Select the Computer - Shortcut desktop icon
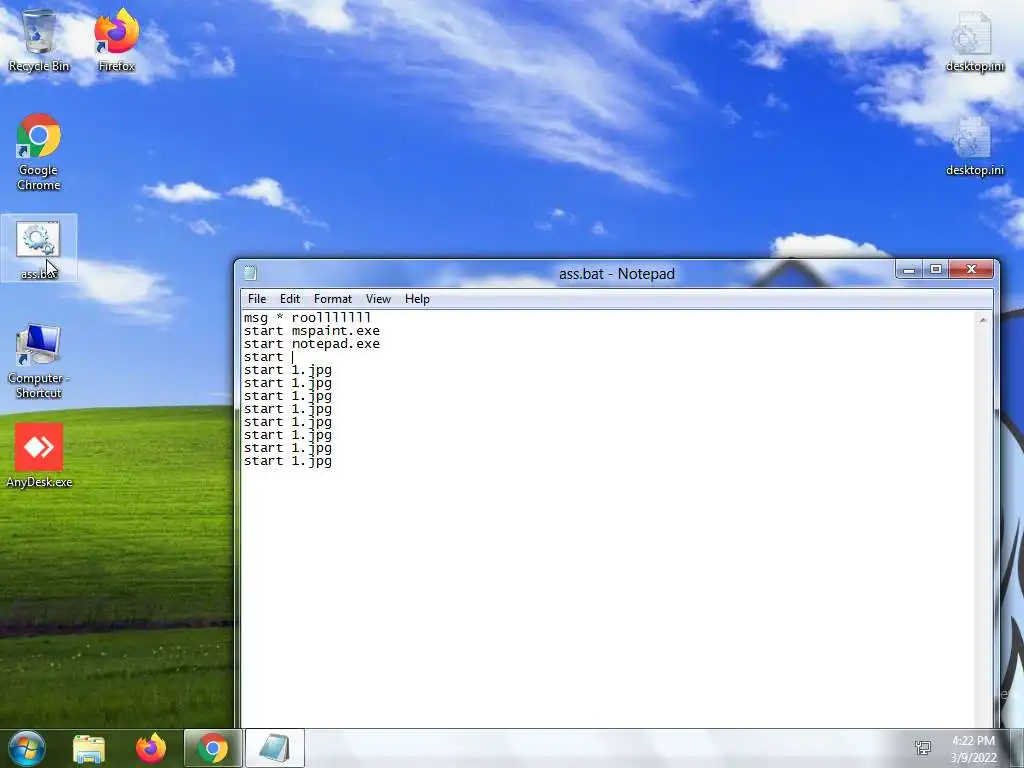1024x768 pixels. [x=39, y=361]
